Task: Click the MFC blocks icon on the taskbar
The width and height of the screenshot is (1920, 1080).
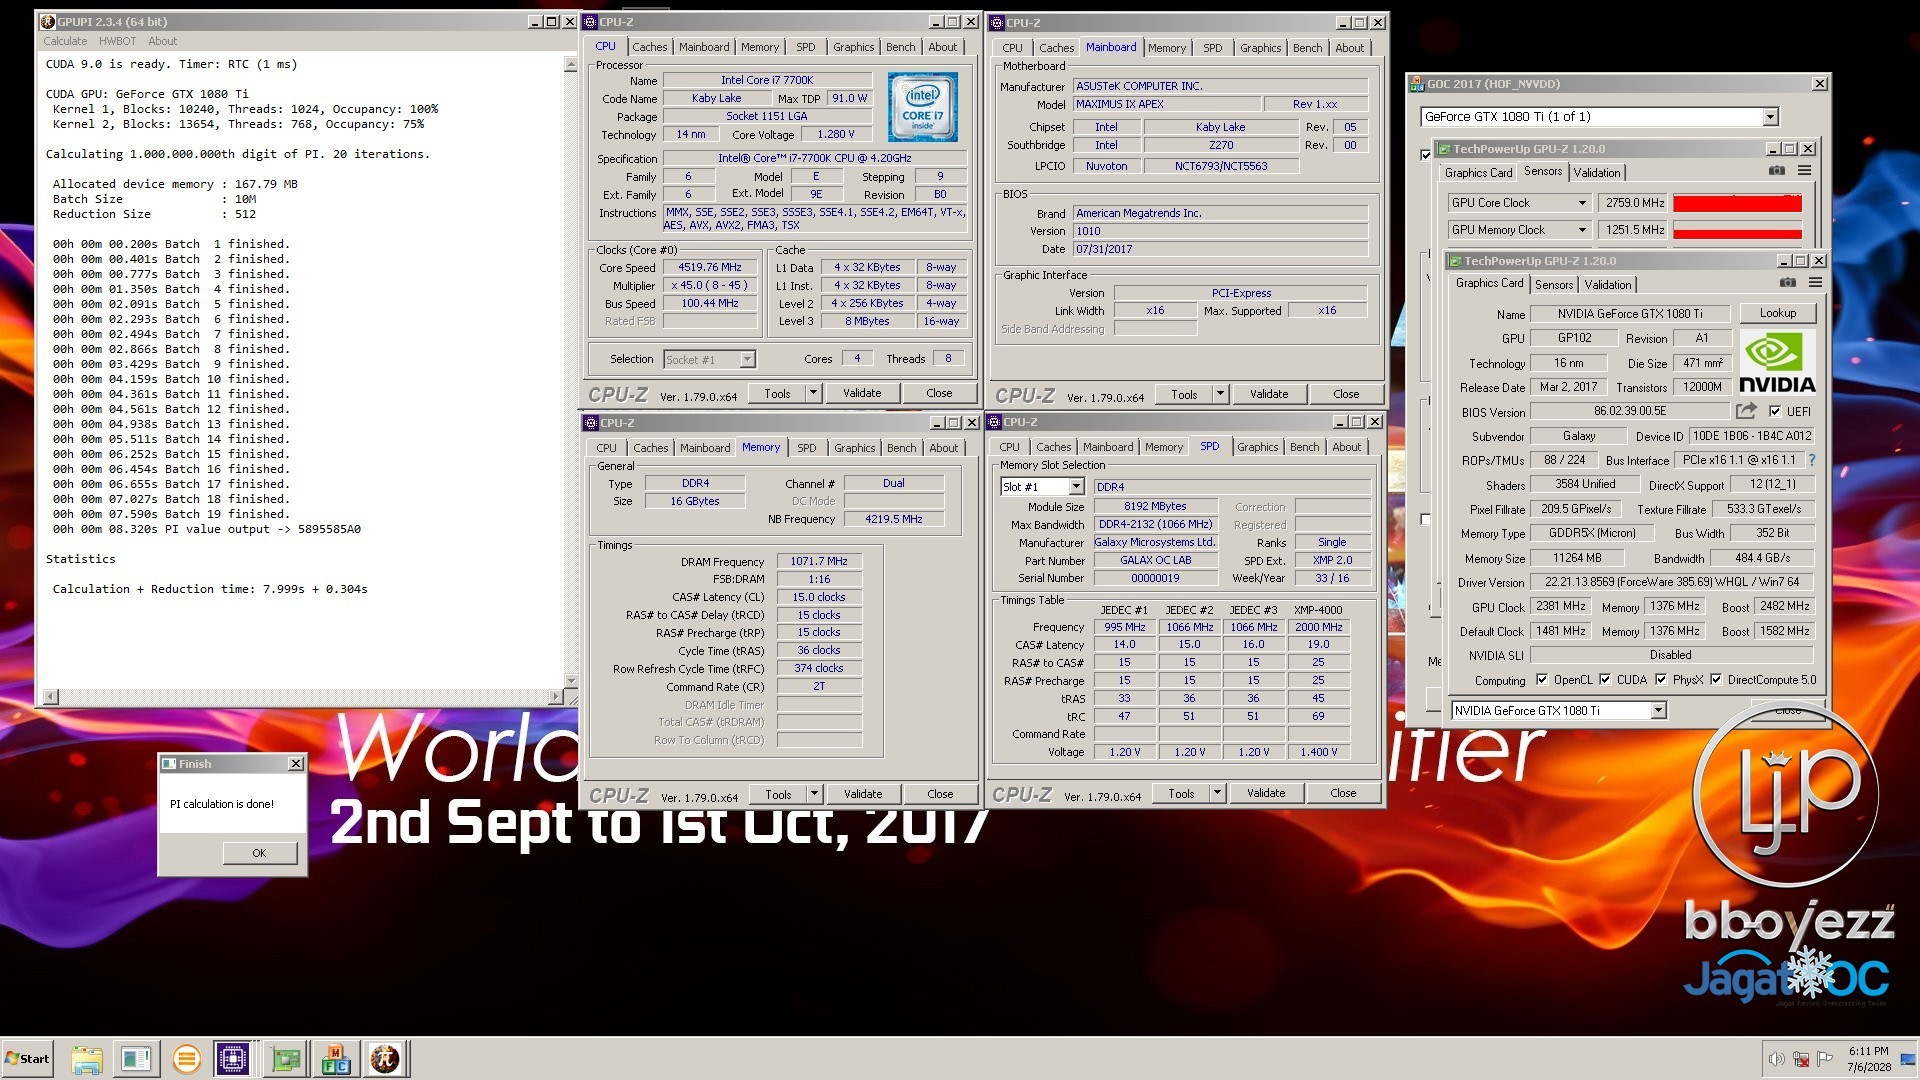Action: pyautogui.click(x=336, y=1058)
